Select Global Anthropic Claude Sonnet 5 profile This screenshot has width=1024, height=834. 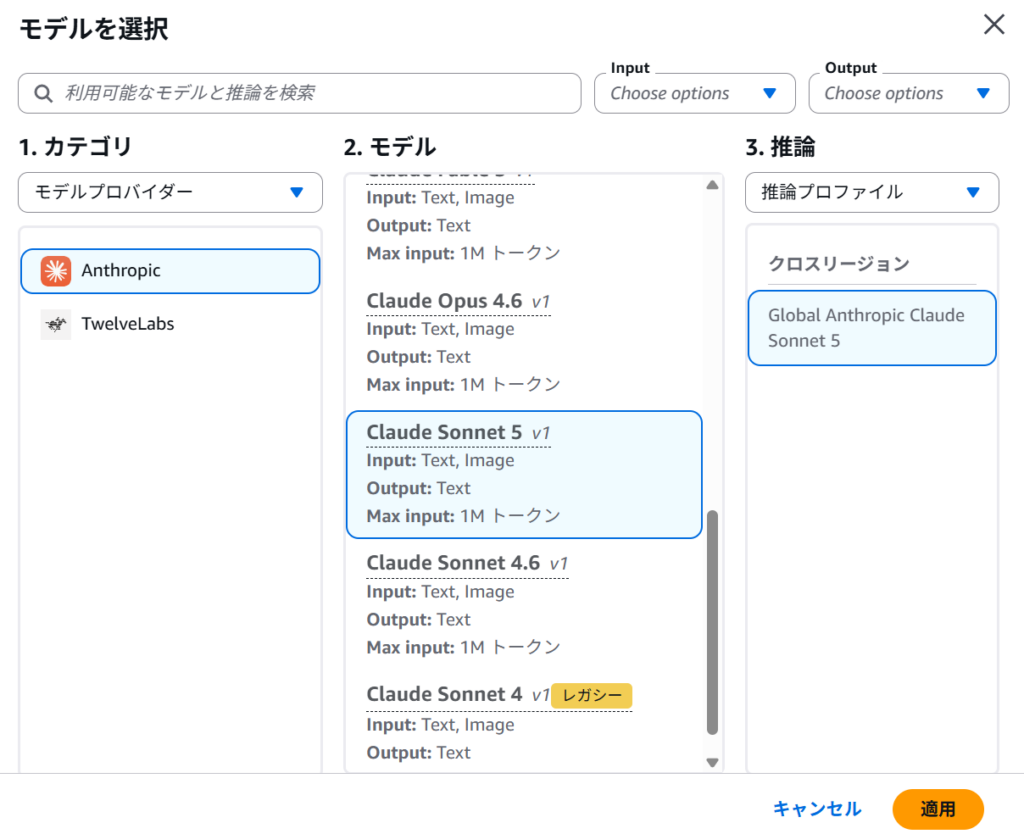point(872,328)
